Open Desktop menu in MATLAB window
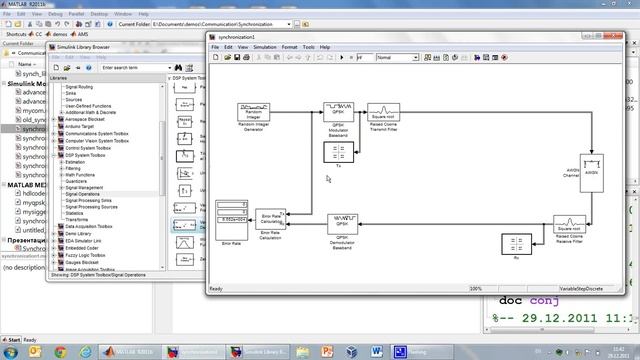This screenshot has width=640, height=360. click(x=99, y=14)
